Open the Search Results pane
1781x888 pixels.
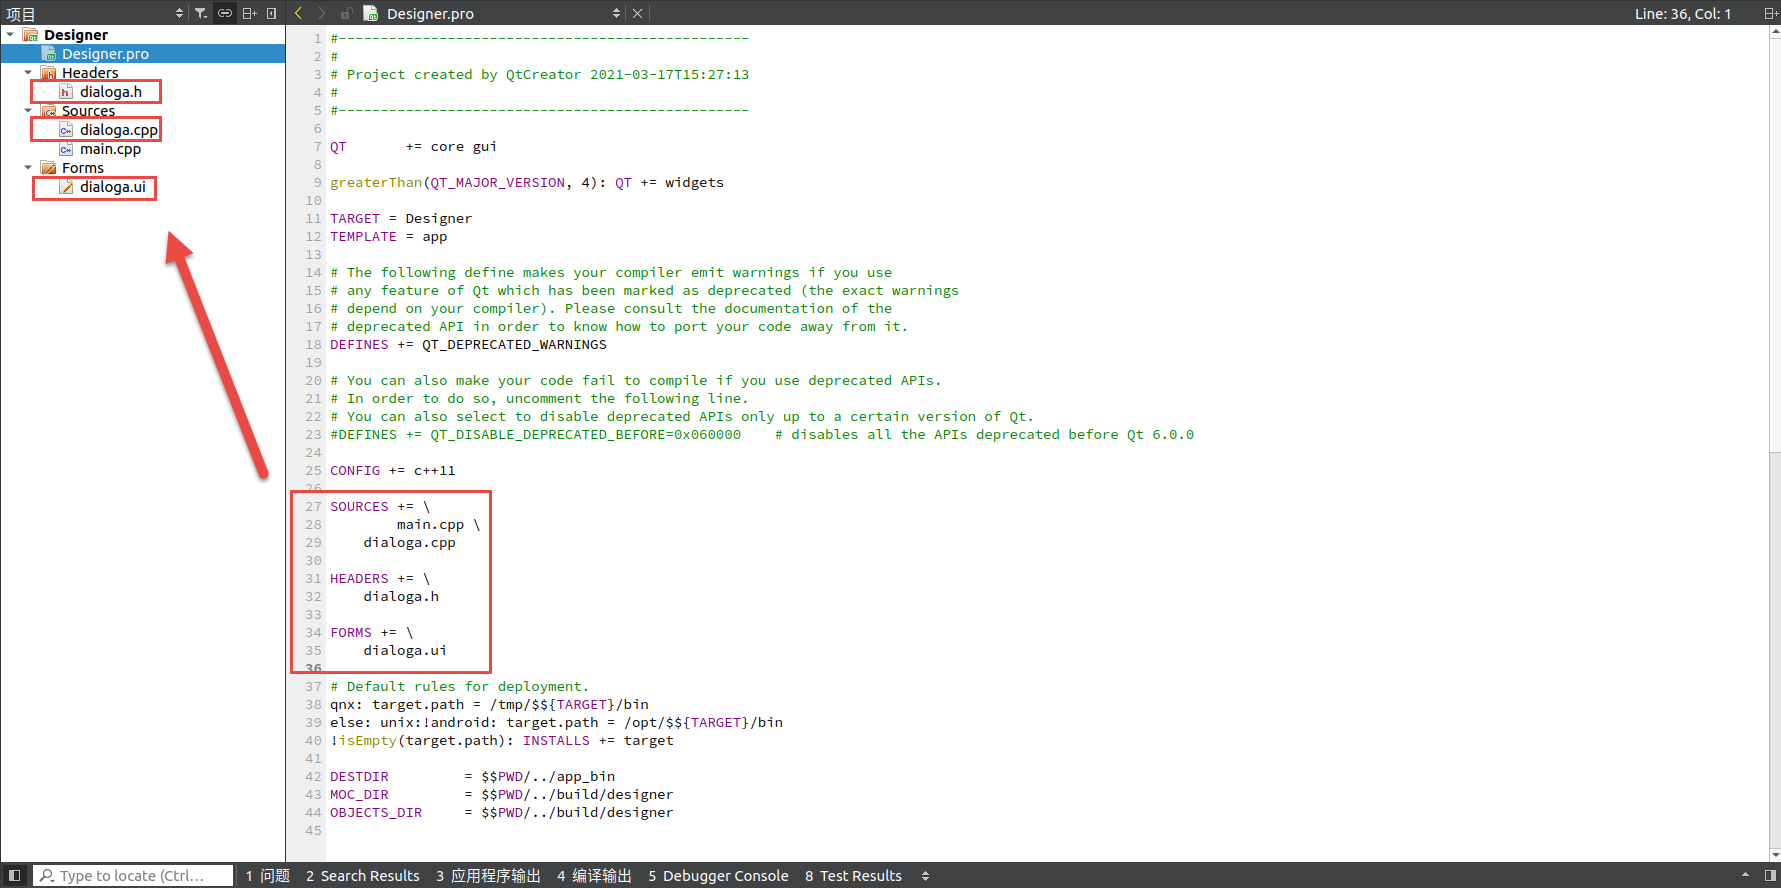(x=363, y=876)
